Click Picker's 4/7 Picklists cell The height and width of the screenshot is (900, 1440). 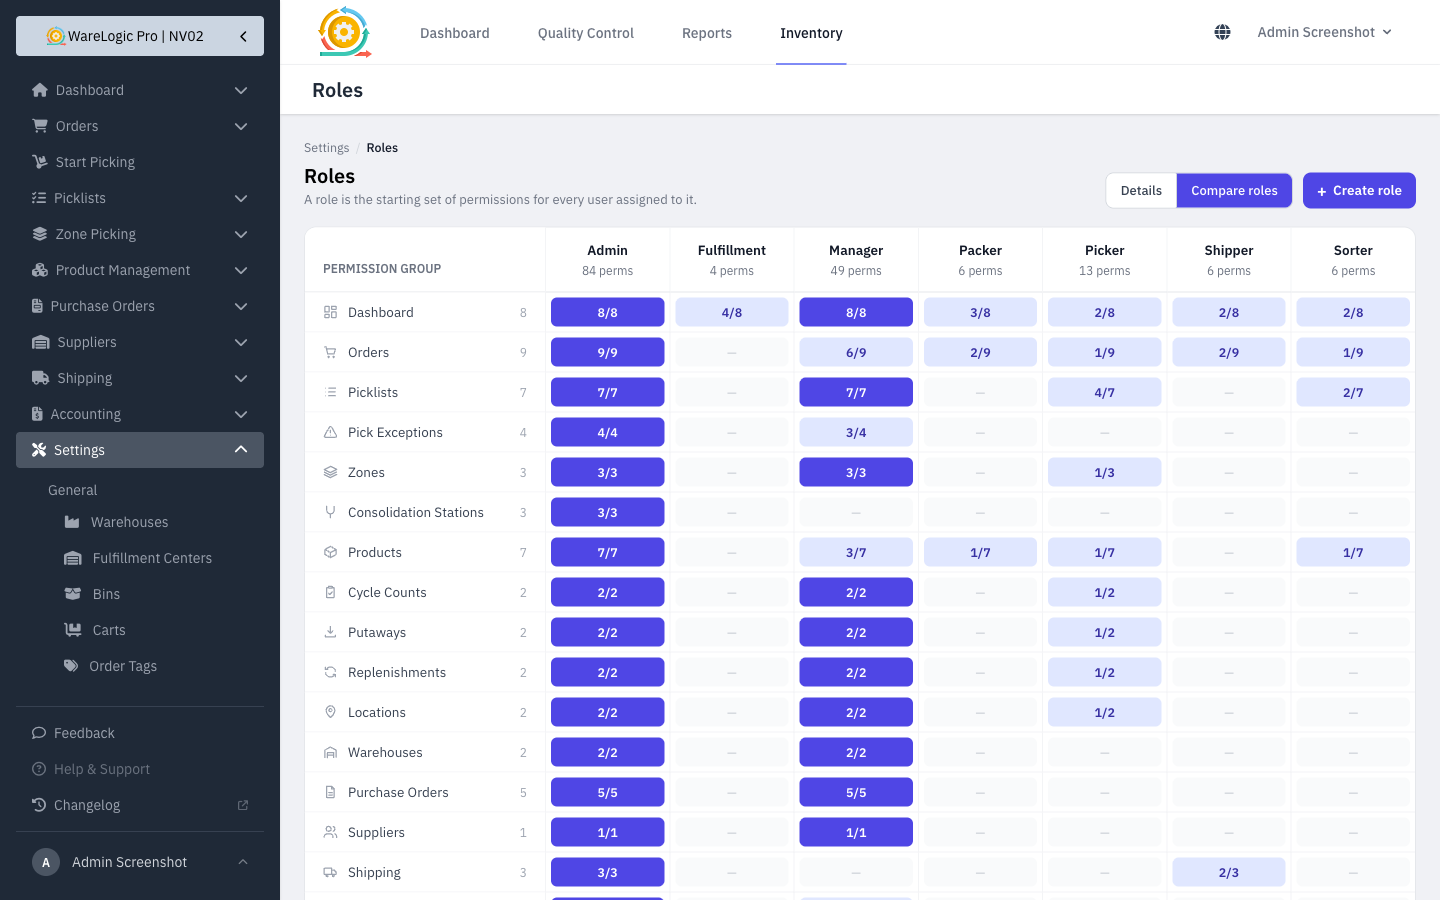click(x=1105, y=392)
